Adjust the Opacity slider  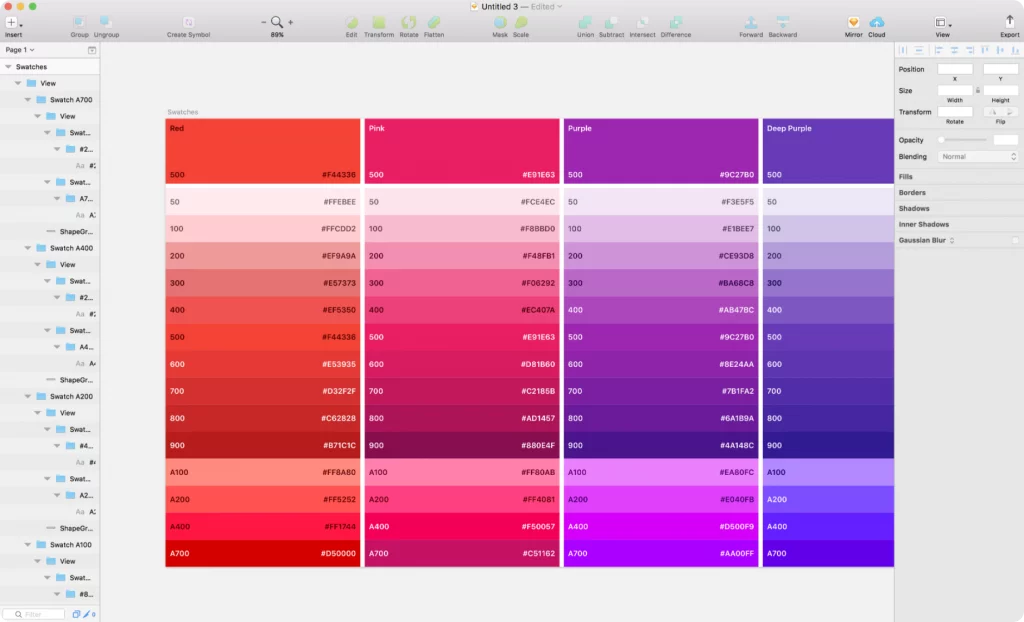coord(963,140)
